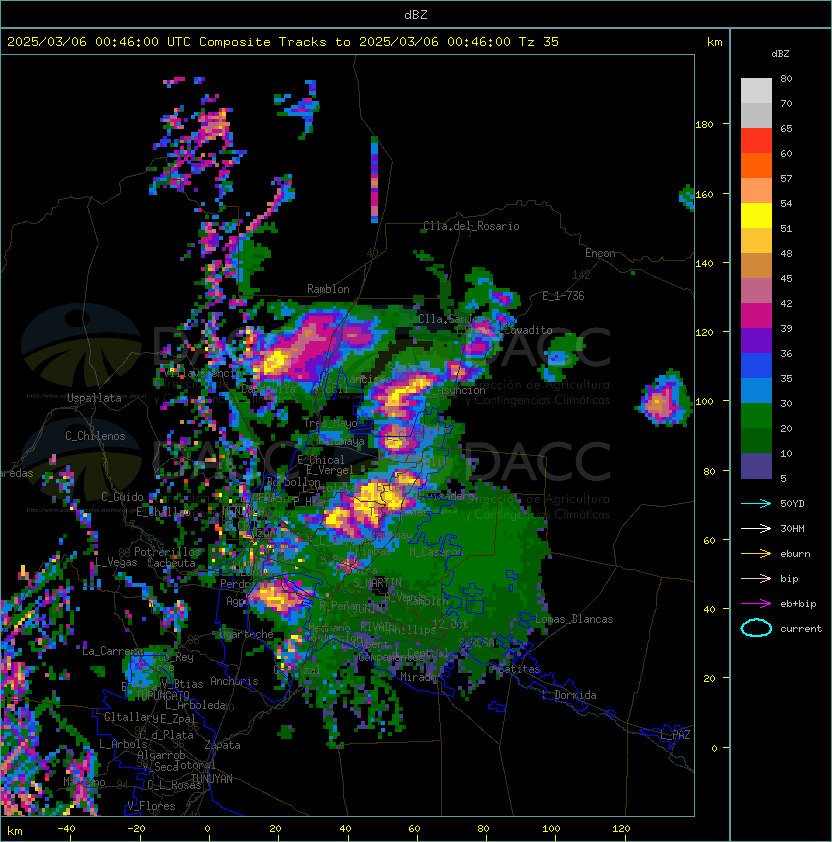Viewport: 832px width, 842px height.
Task: Click the 'Zapata' place label
Action: [x=222, y=745]
